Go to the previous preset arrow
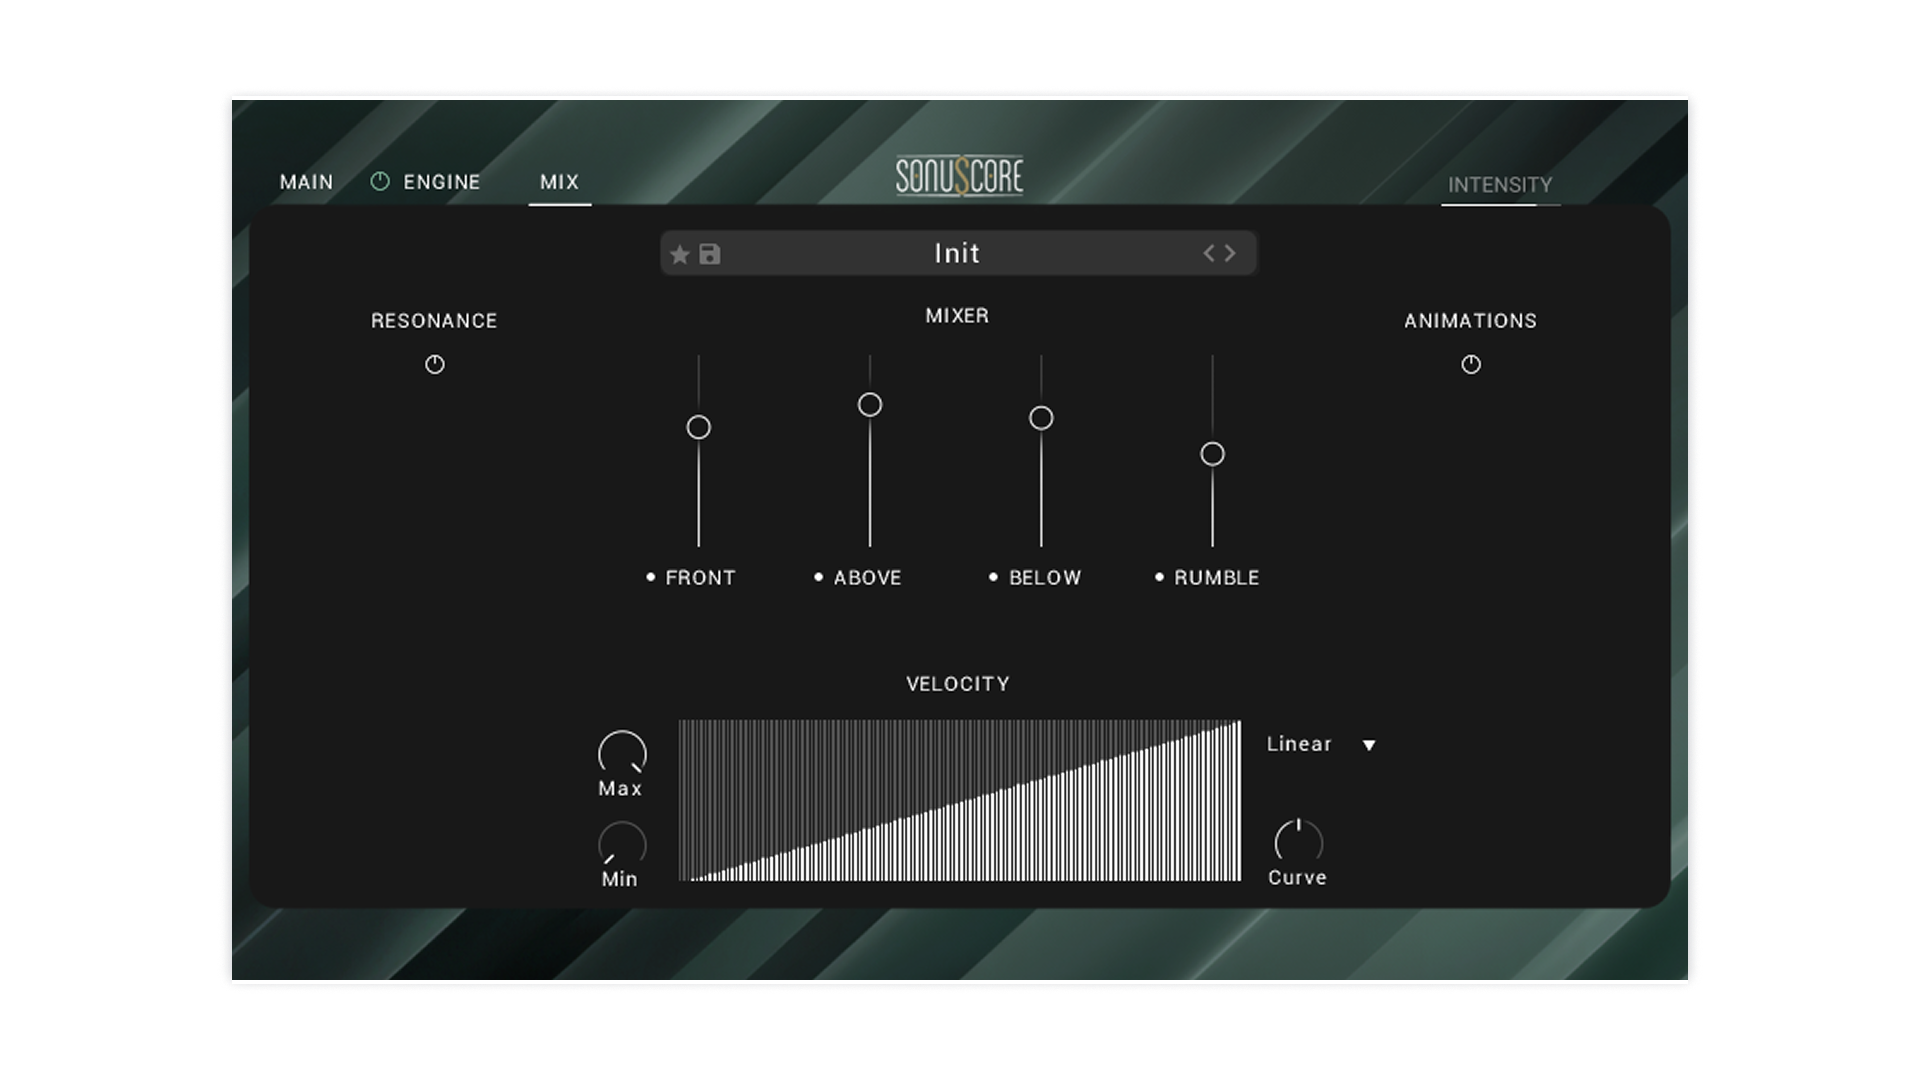The image size is (1920, 1080). pyautogui.click(x=1209, y=254)
